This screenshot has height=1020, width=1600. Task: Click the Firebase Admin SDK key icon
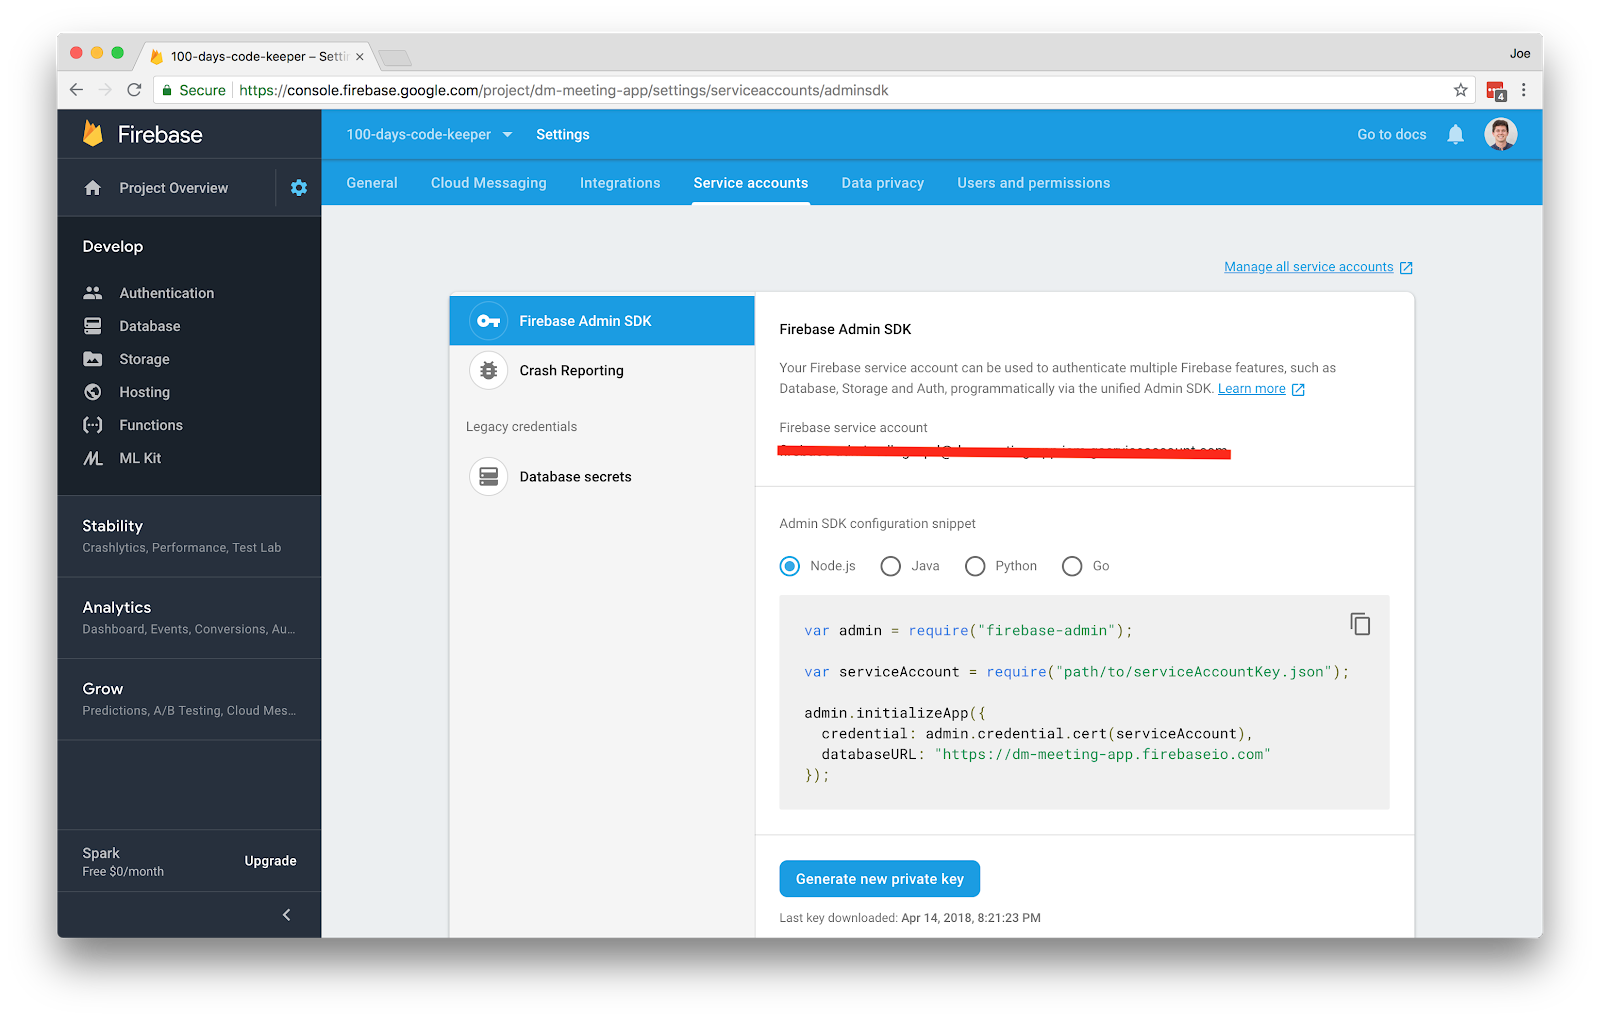(489, 321)
